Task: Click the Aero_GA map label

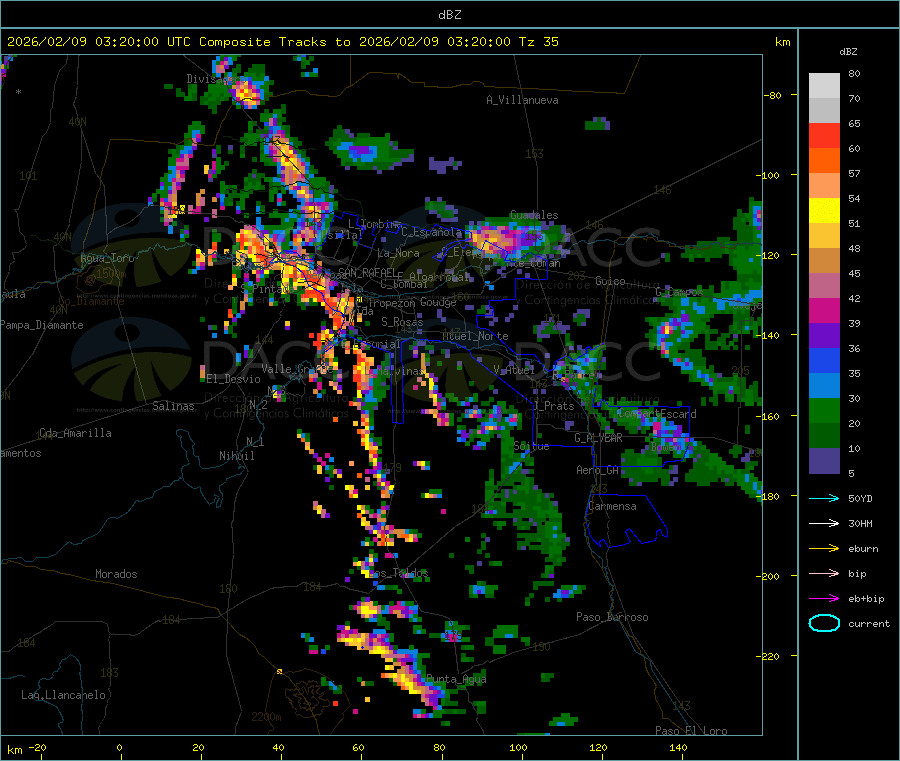Action: pos(598,470)
